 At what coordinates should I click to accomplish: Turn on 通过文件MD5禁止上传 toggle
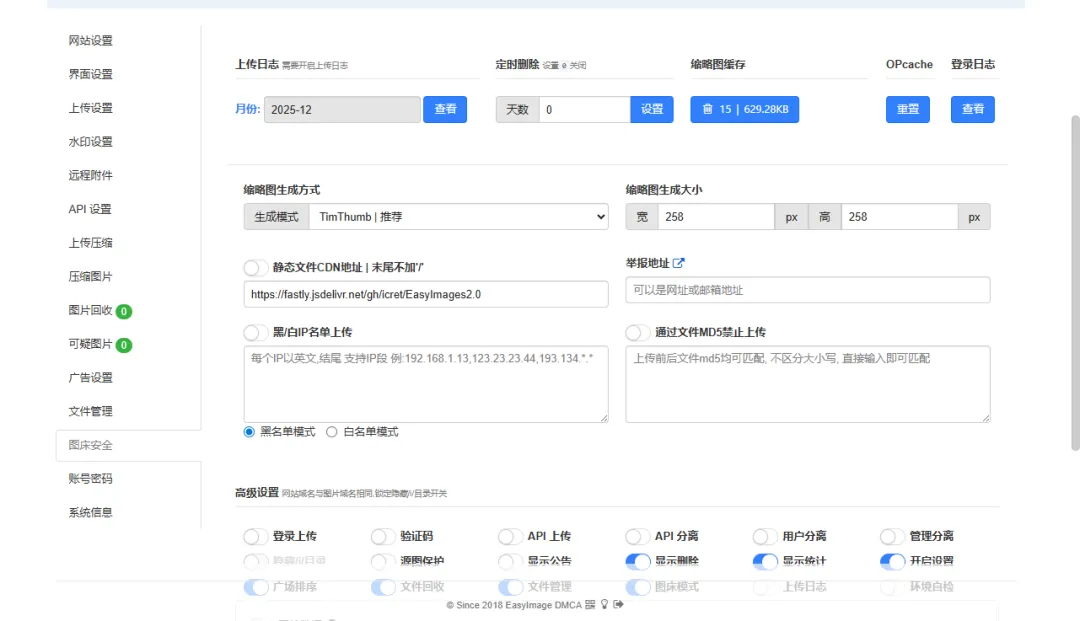tap(638, 332)
